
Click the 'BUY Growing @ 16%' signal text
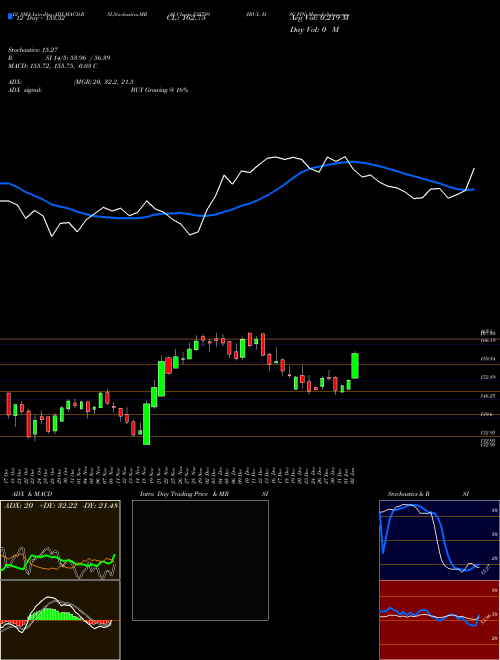(x=159, y=90)
